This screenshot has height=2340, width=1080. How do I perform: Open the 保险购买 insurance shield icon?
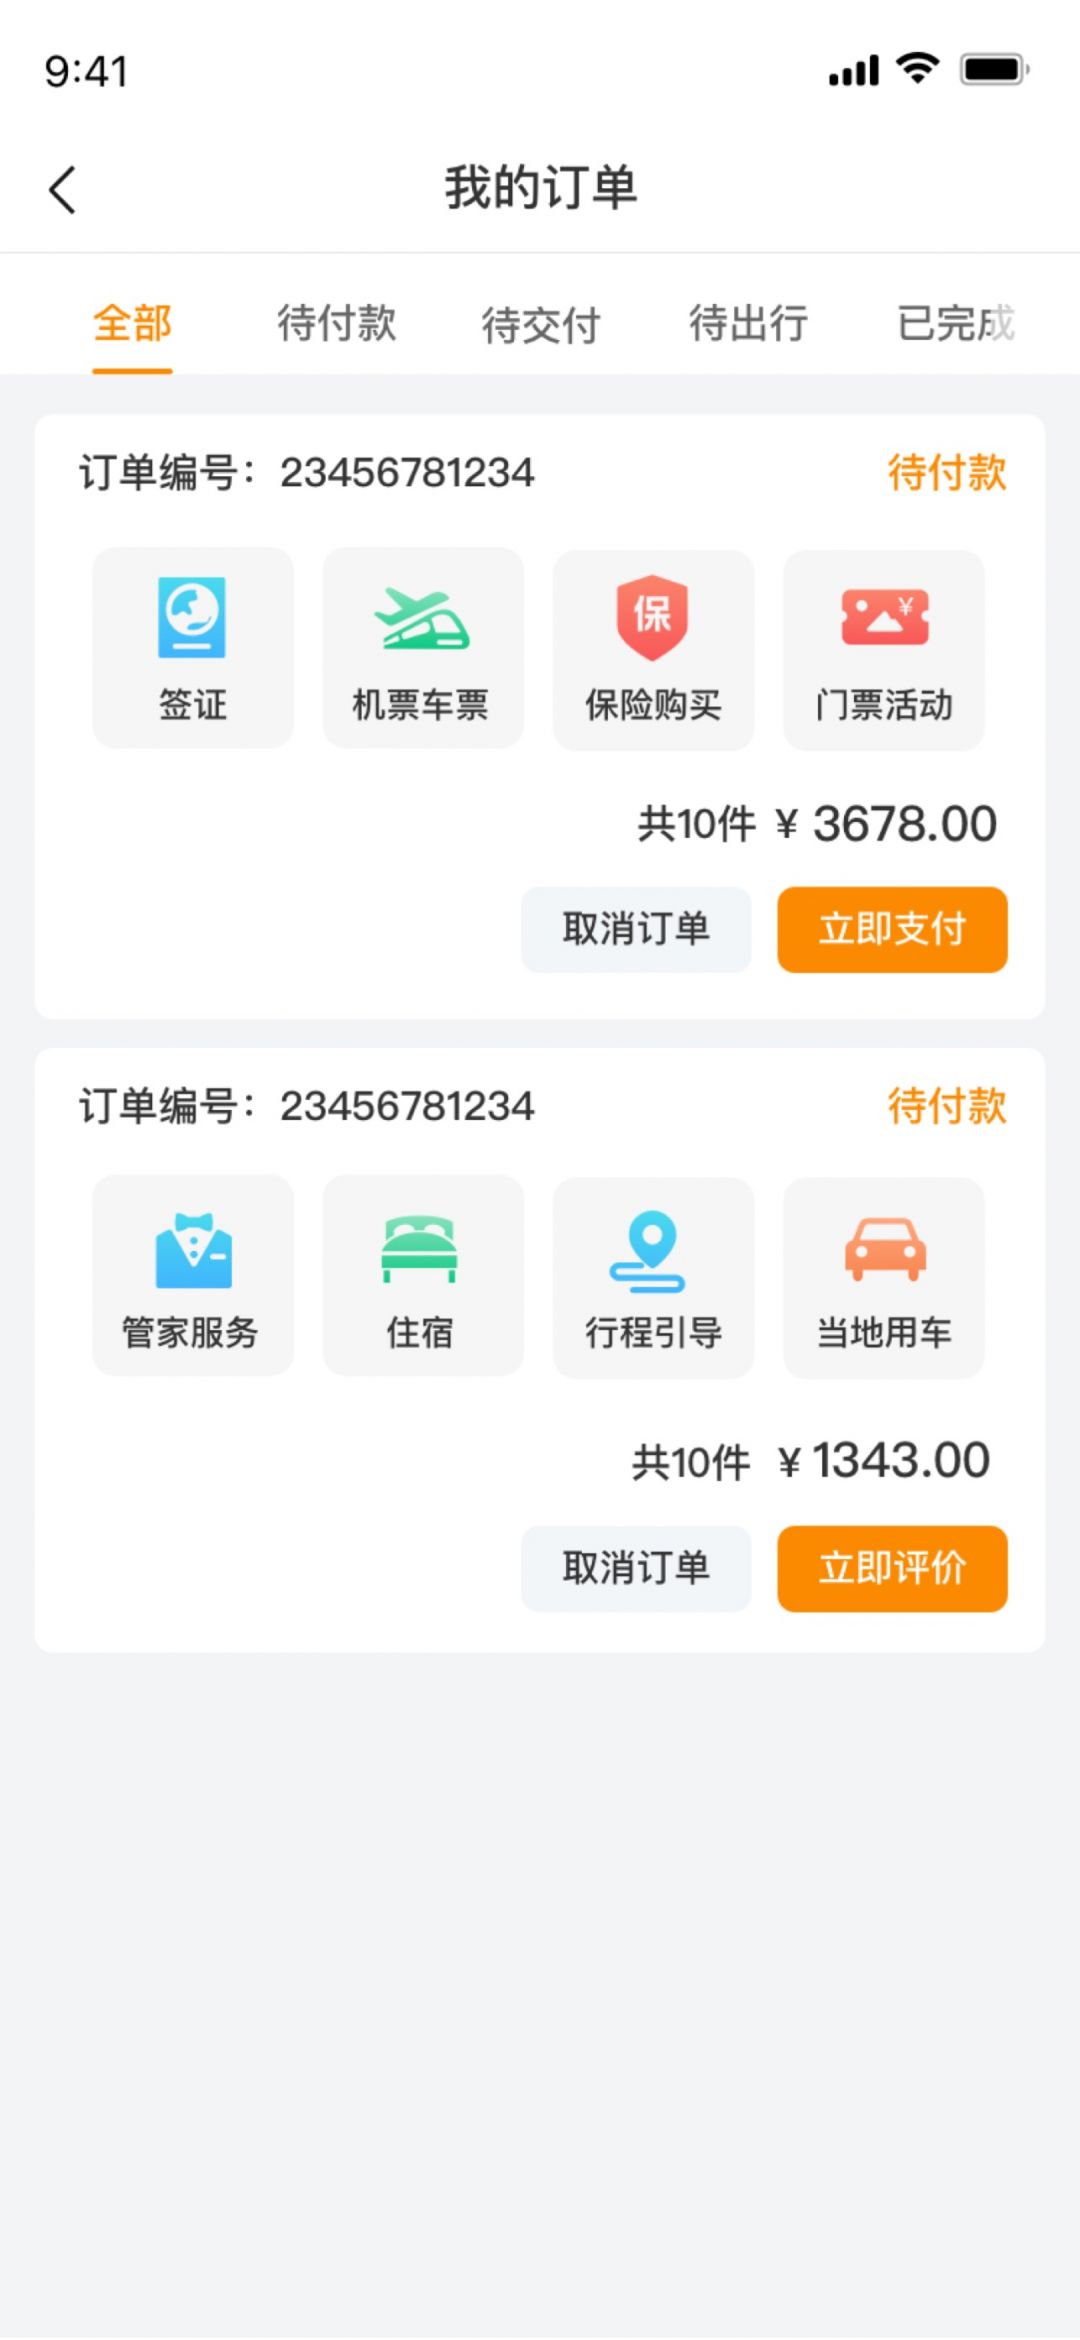pyautogui.click(x=652, y=617)
